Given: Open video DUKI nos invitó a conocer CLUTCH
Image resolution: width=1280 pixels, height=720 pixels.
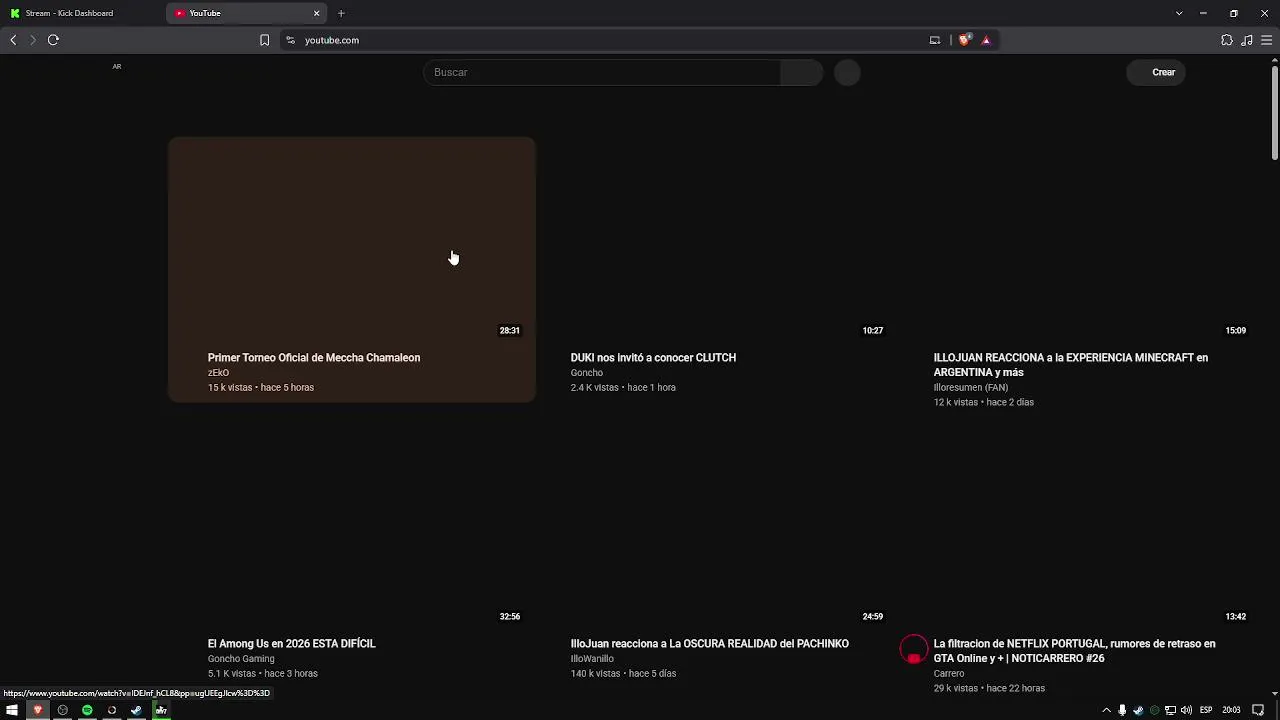Looking at the screenshot, I should (653, 358).
